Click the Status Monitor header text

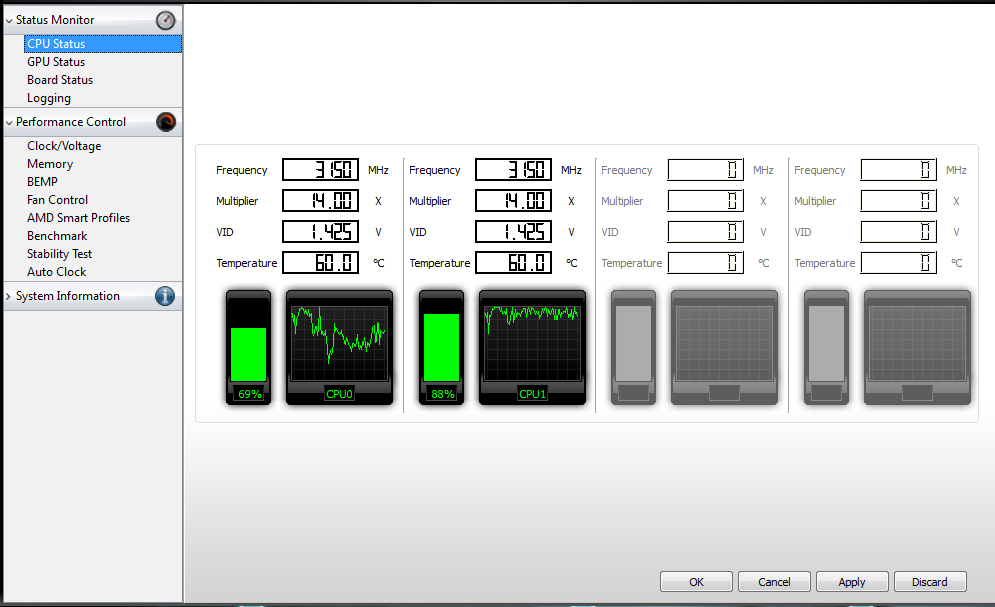pyautogui.click(x=55, y=20)
